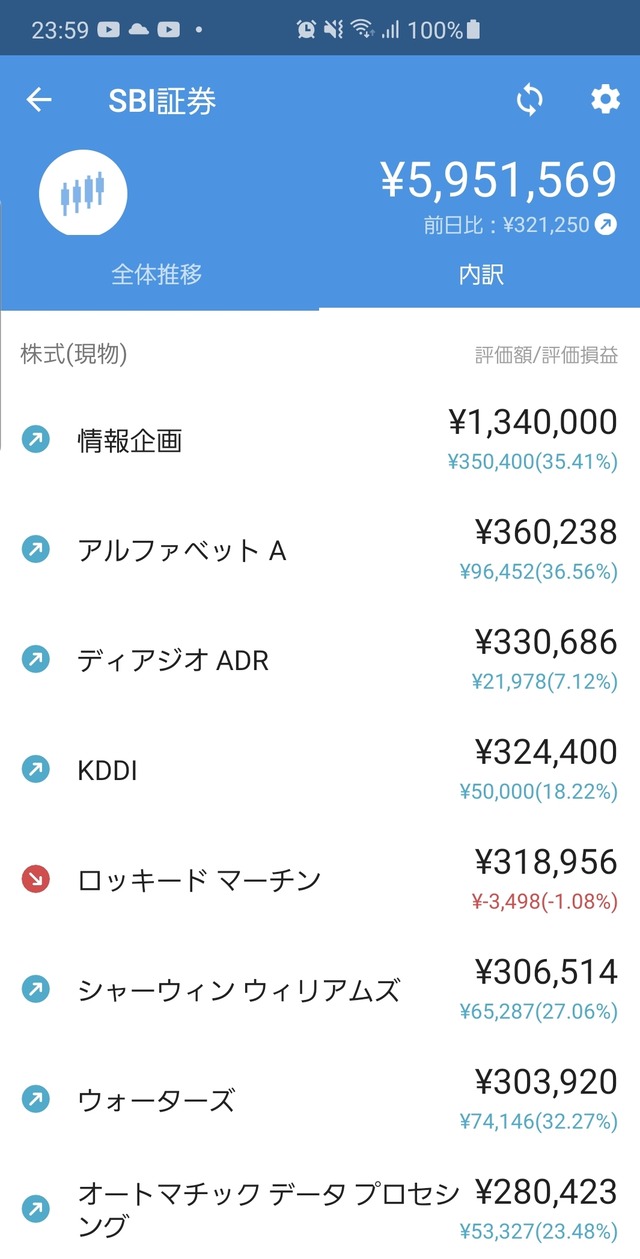Image resolution: width=640 pixels, height=1259 pixels.
Task: Tap the 評価額/評価損益 column header
Action: click(x=546, y=355)
